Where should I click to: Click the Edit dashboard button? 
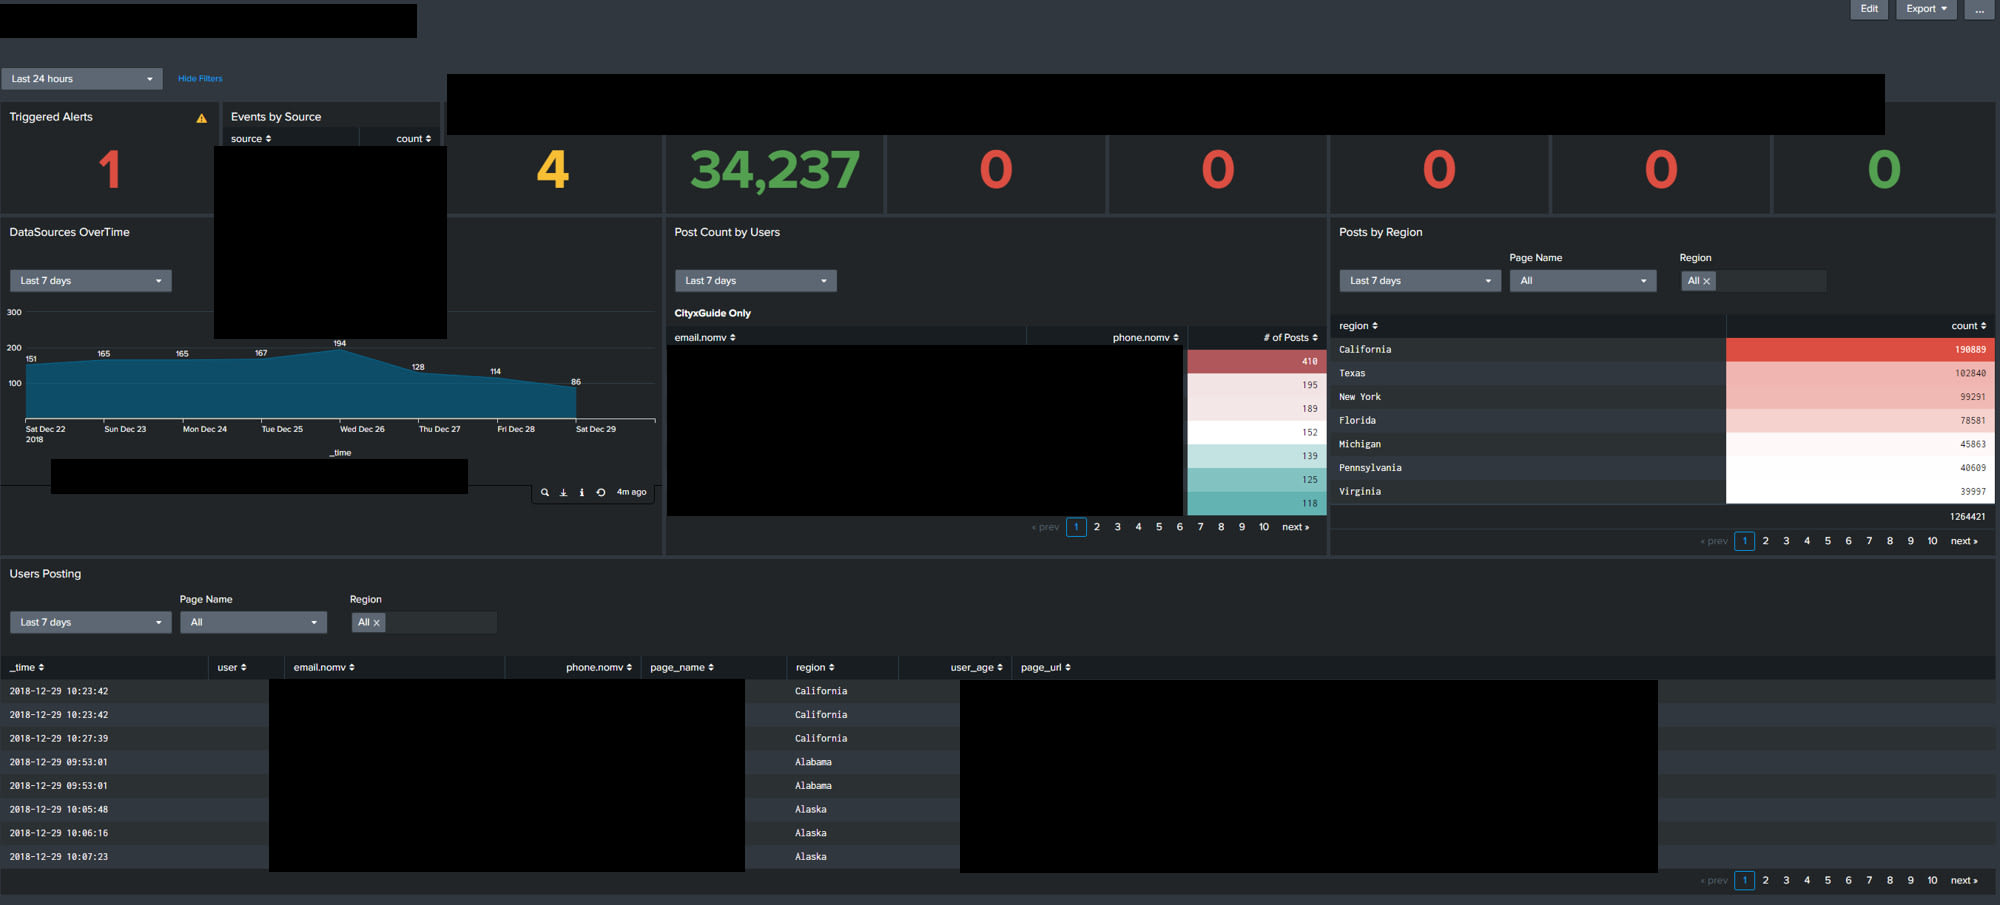coord(1869,9)
